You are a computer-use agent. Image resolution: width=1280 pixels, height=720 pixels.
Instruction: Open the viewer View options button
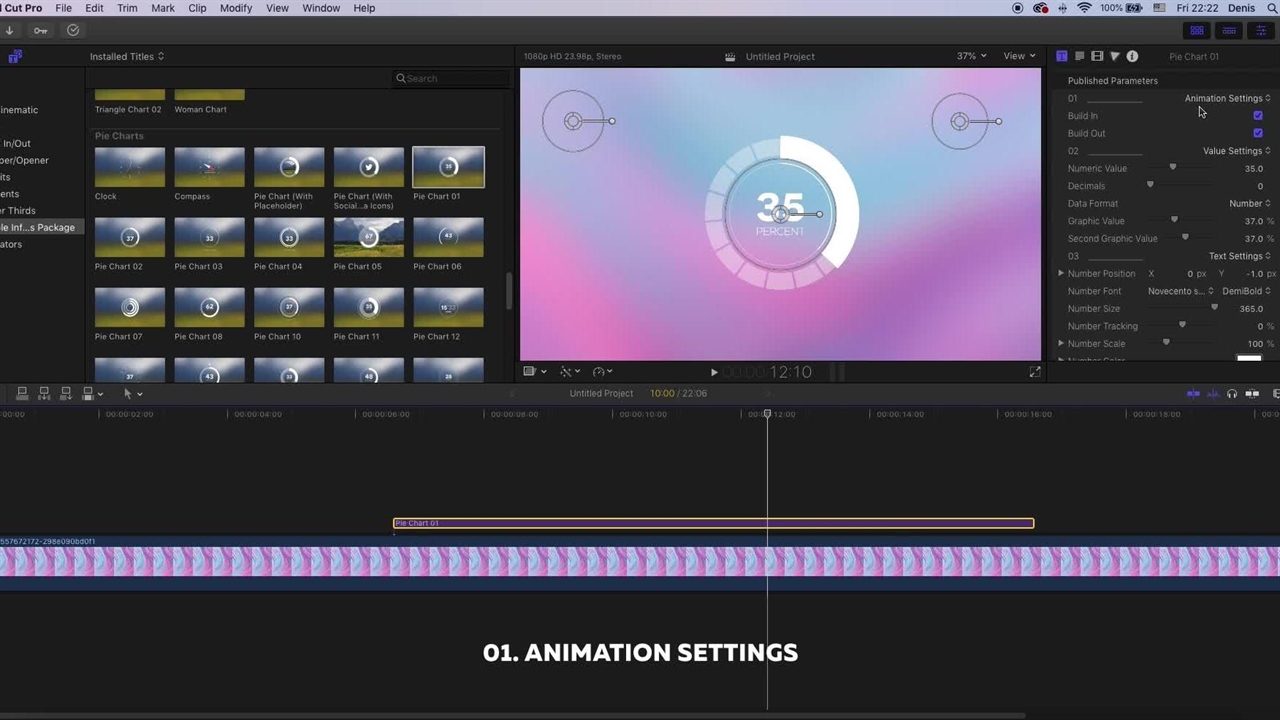1019,57
